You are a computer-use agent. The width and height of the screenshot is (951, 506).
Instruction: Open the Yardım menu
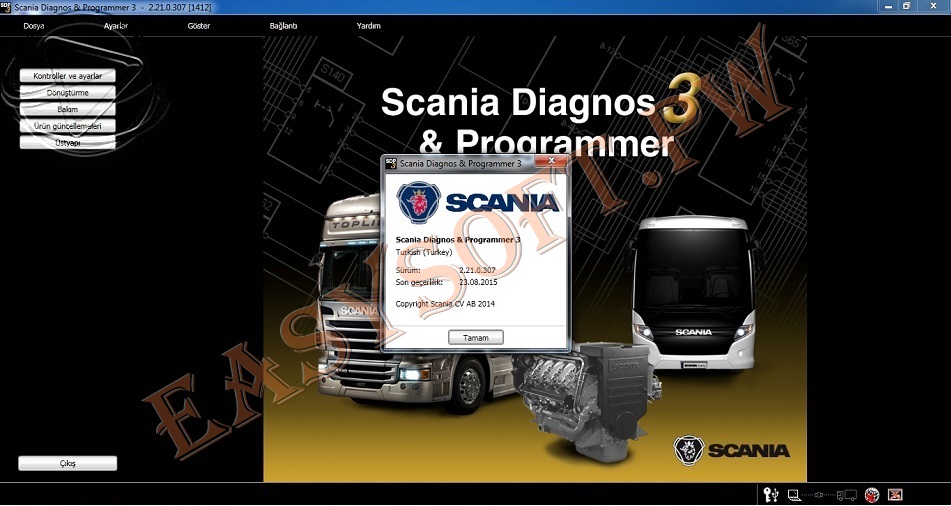pyautogui.click(x=368, y=26)
